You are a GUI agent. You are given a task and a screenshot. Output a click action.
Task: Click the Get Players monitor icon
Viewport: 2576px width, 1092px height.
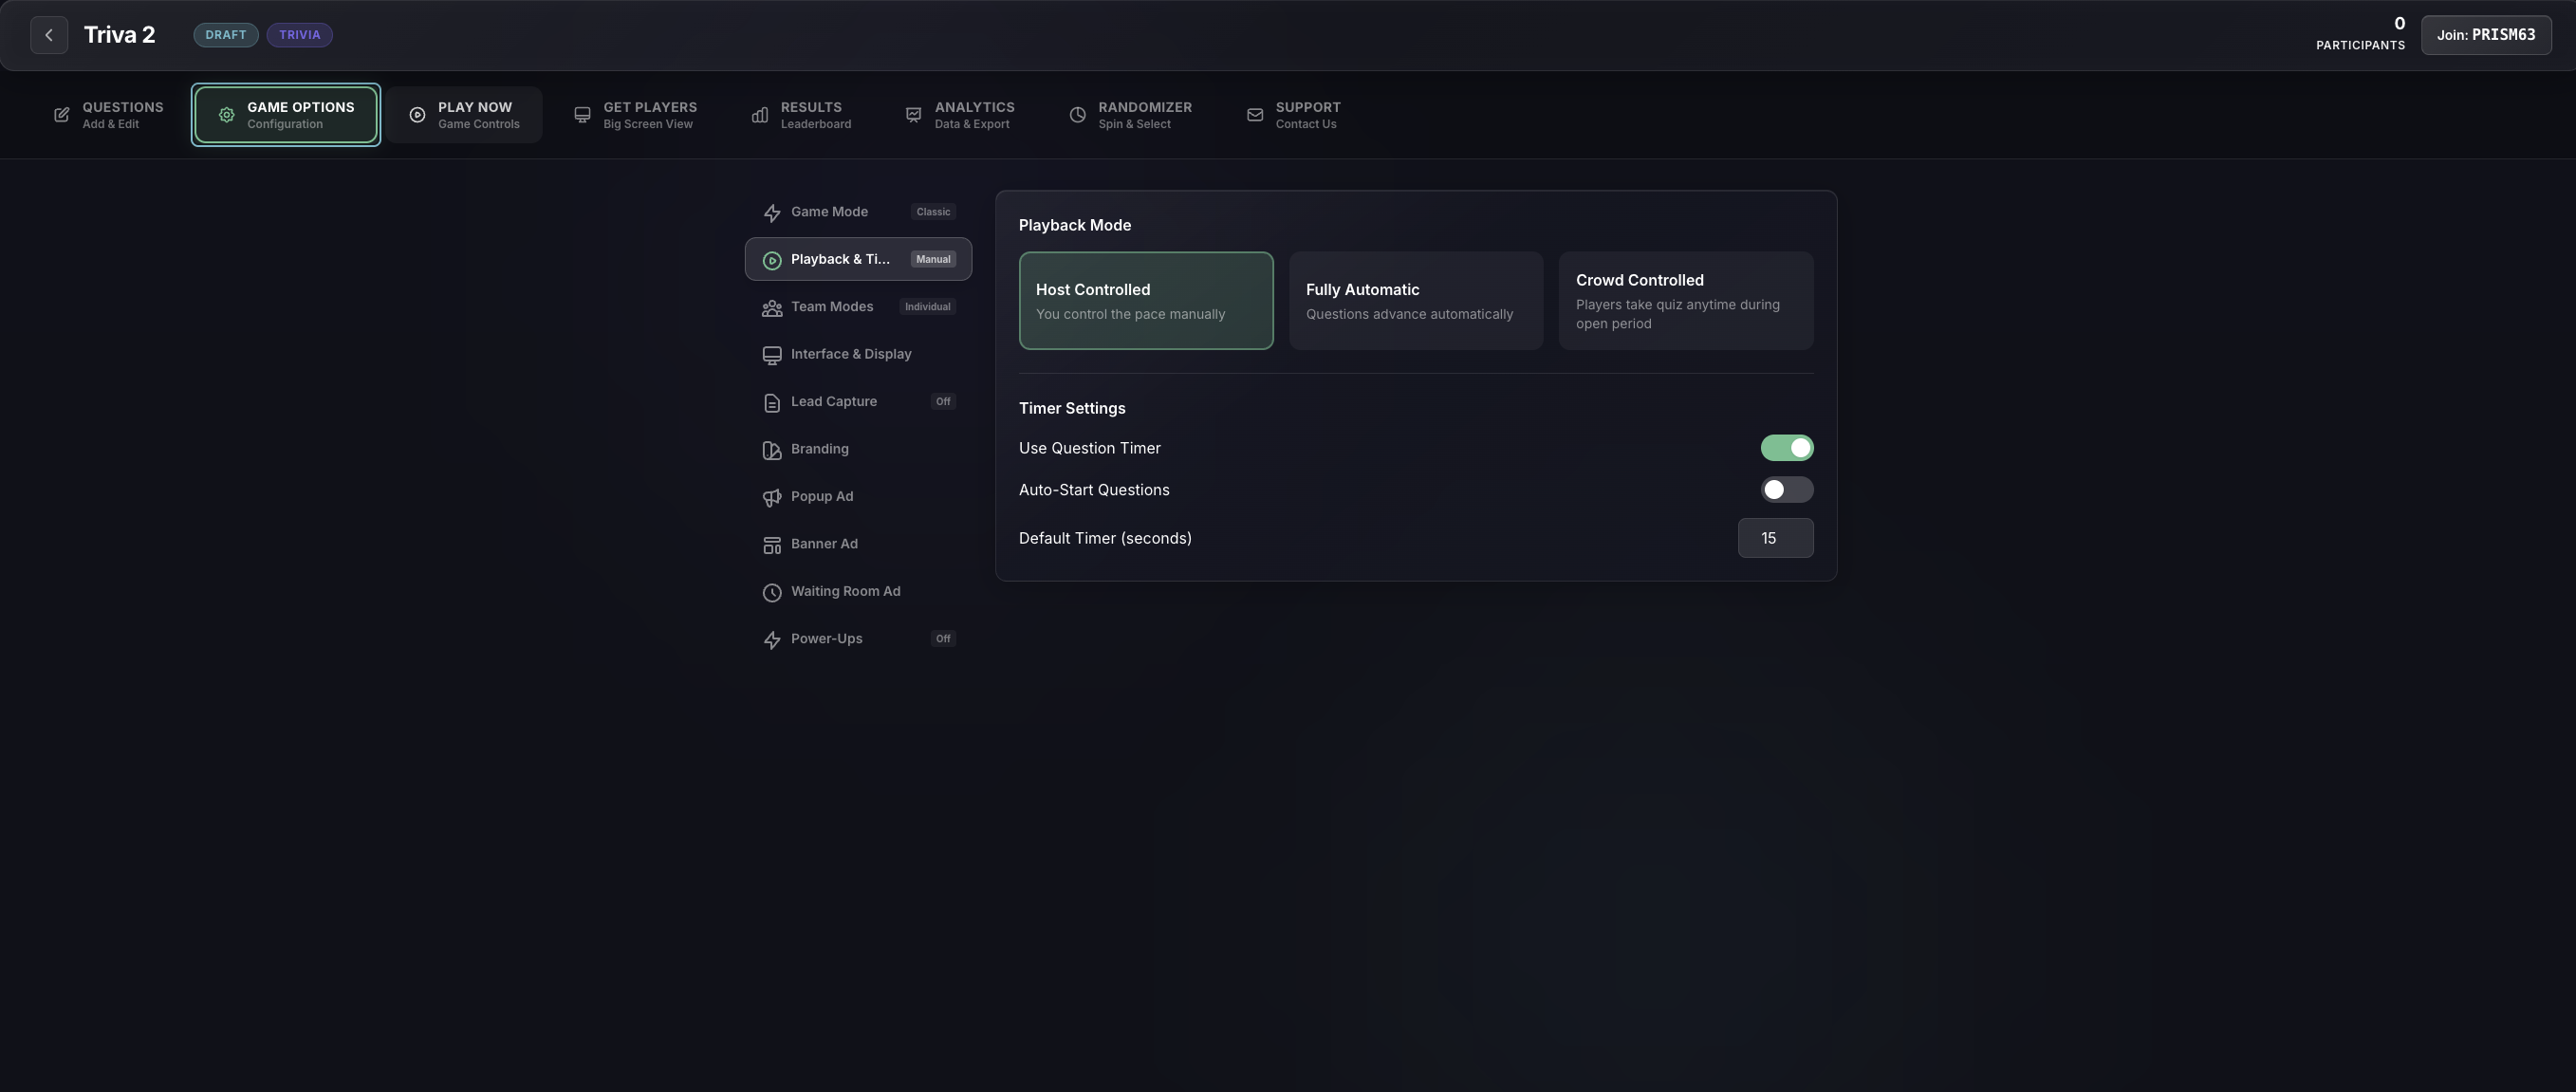pyautogui.click(x=582, y=115)
